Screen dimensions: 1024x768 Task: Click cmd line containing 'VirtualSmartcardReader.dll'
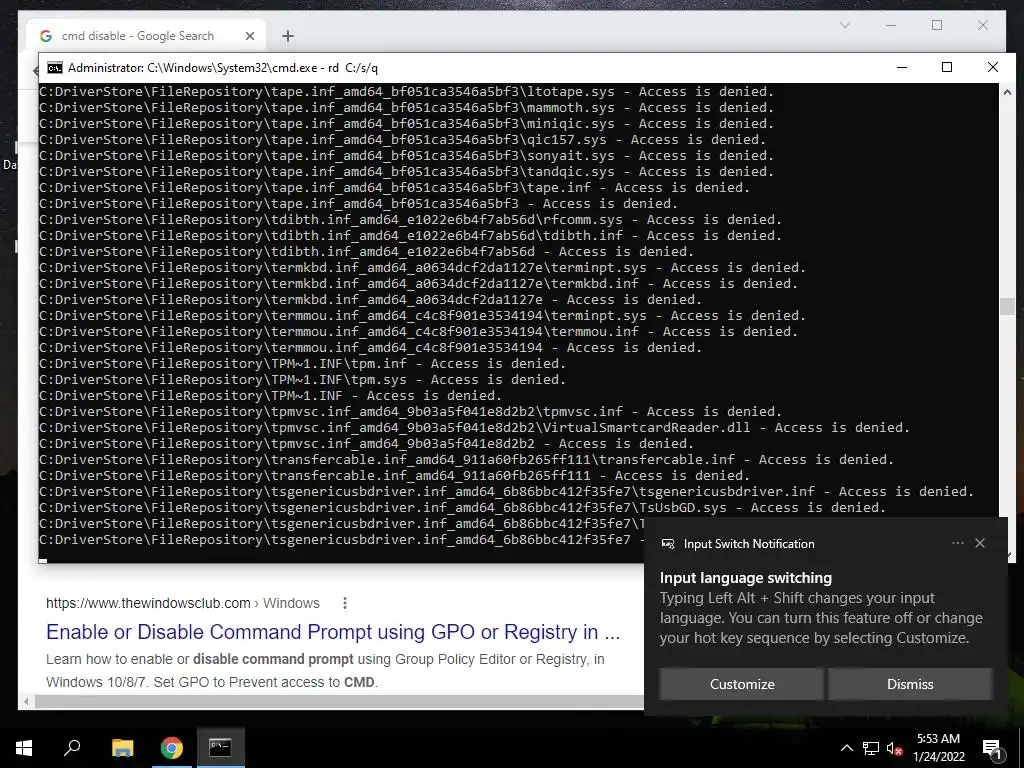tap(474, 428)
